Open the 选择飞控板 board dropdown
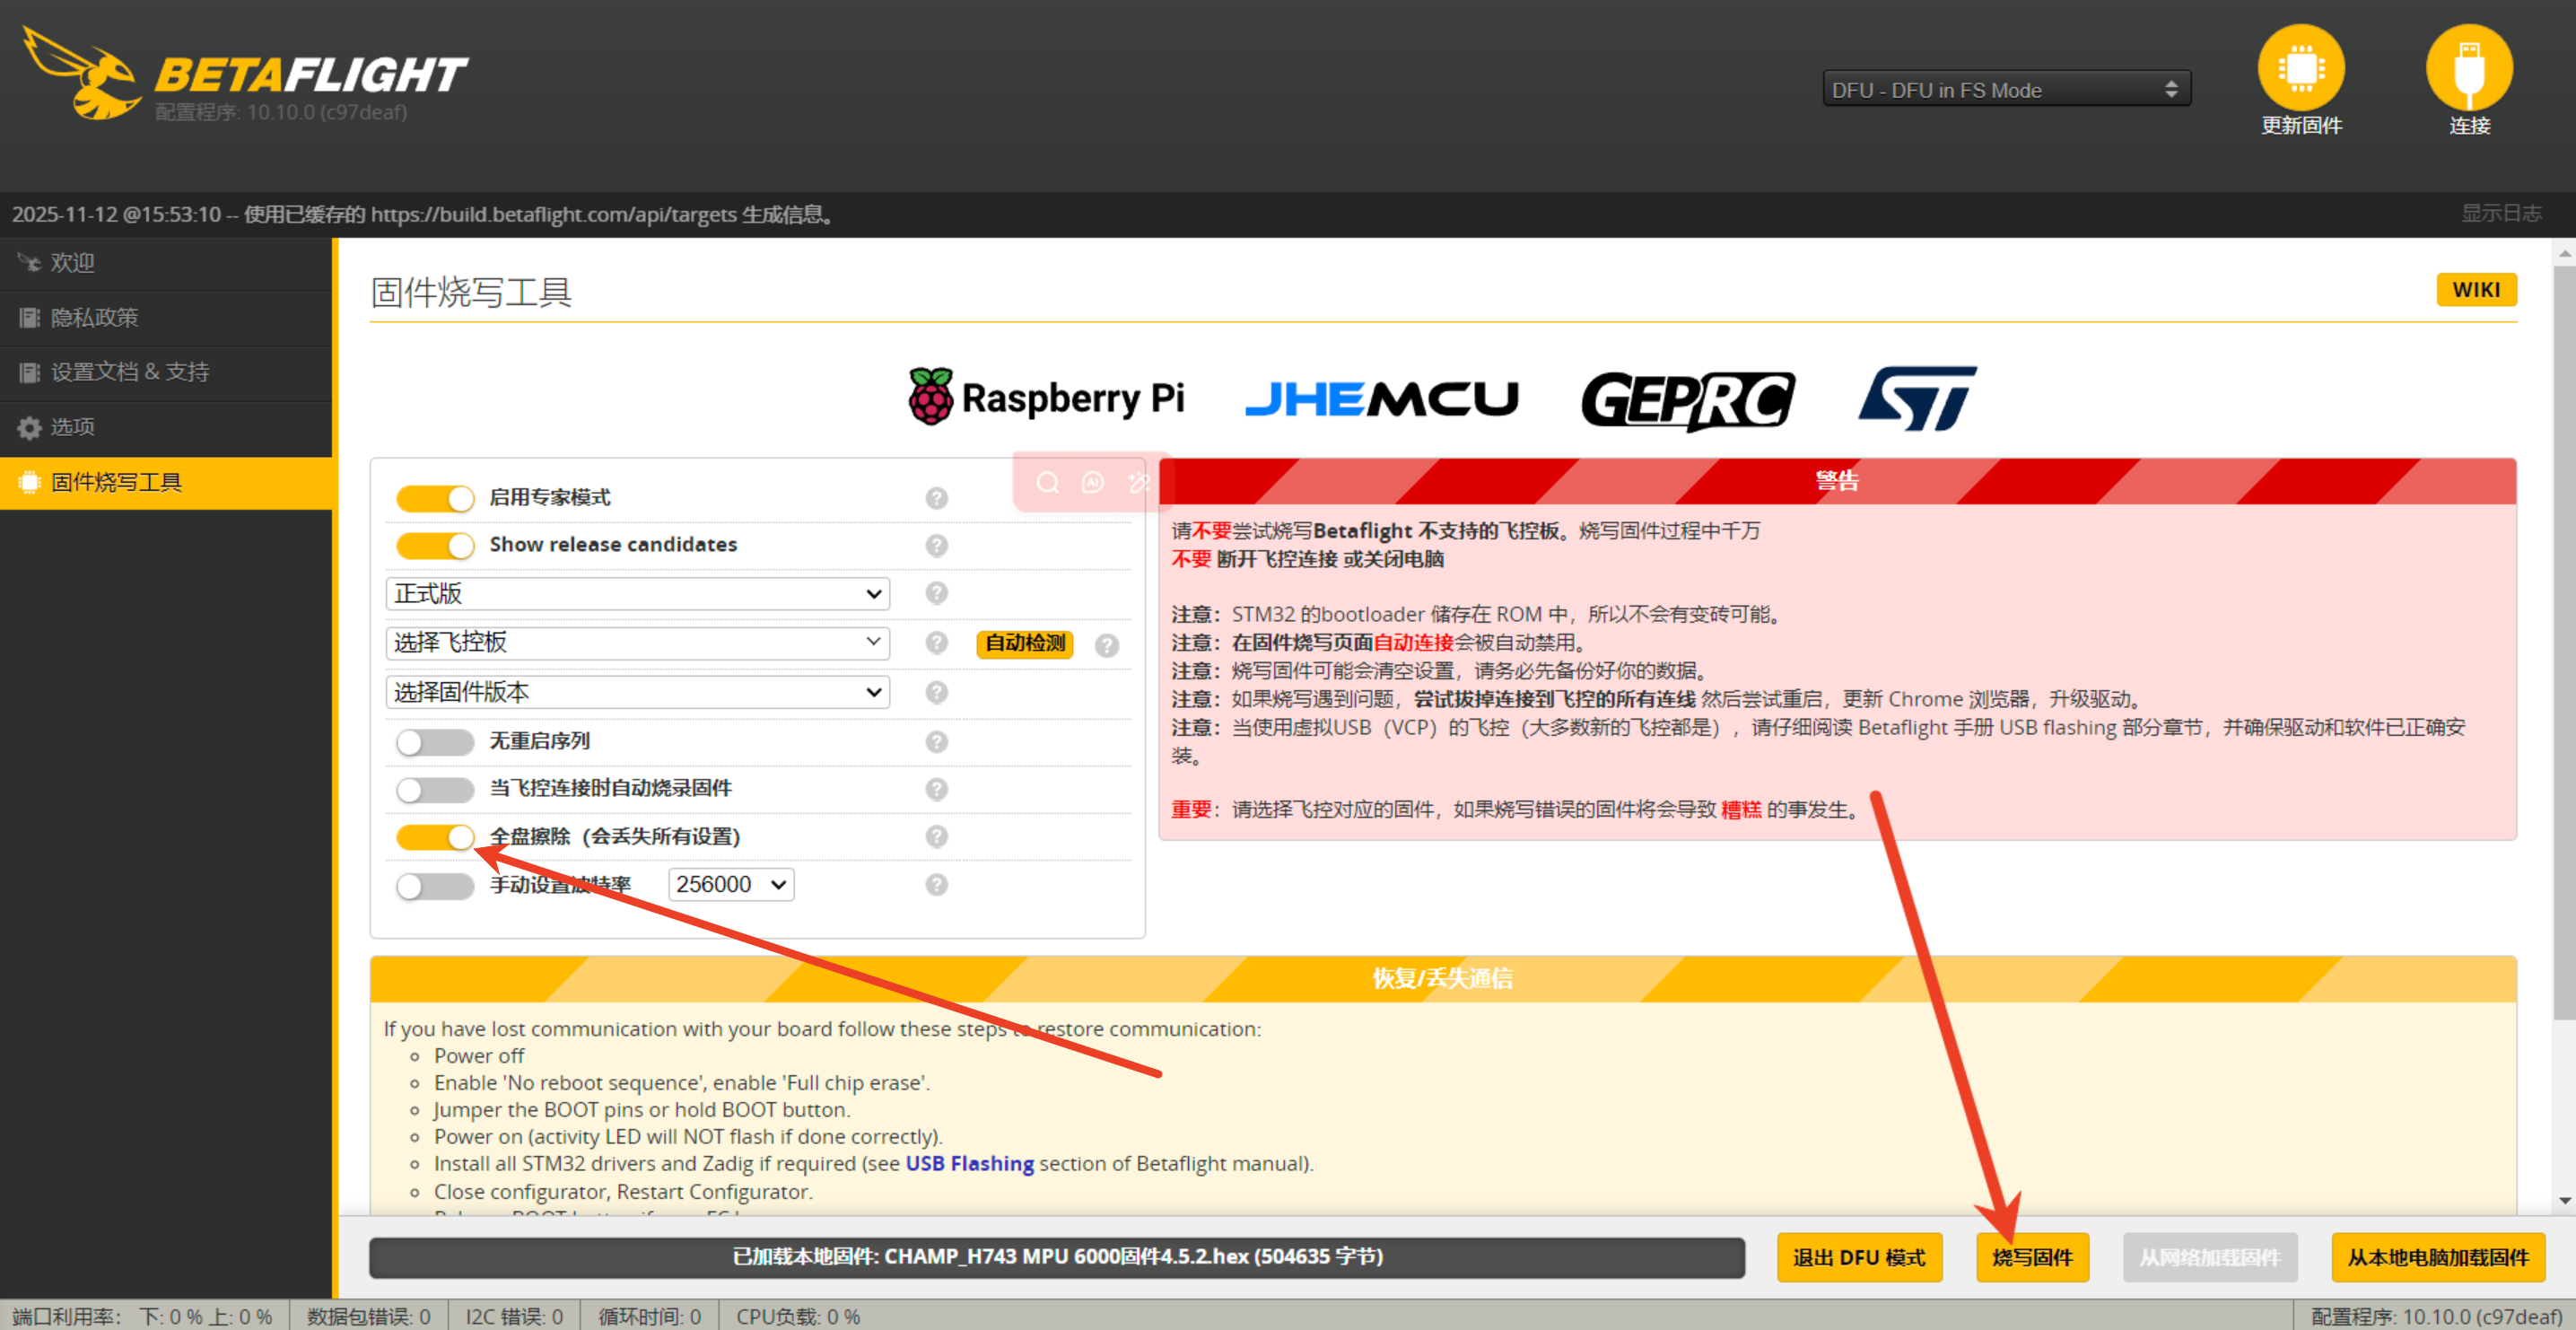Screen dimensions: 2576x1330 tap(637, 643)
